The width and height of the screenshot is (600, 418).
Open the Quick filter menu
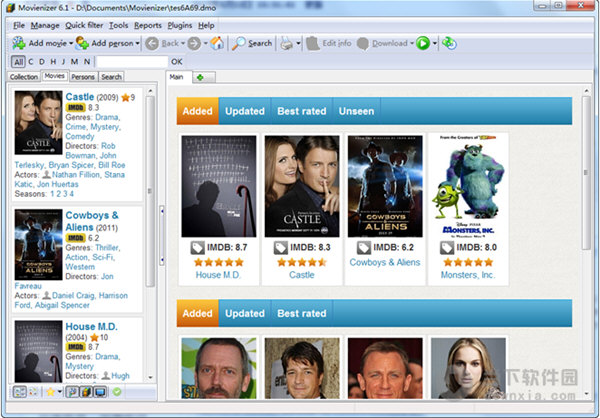click(x=85, y=24)
